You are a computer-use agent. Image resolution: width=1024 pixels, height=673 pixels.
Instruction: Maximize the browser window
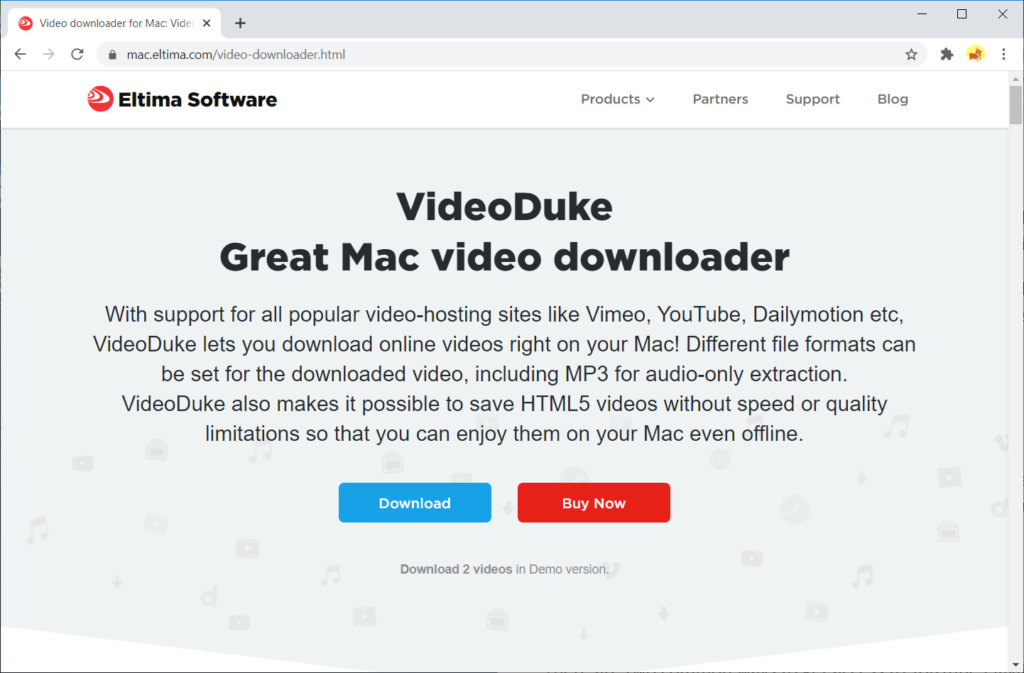(x=962, y=14)
